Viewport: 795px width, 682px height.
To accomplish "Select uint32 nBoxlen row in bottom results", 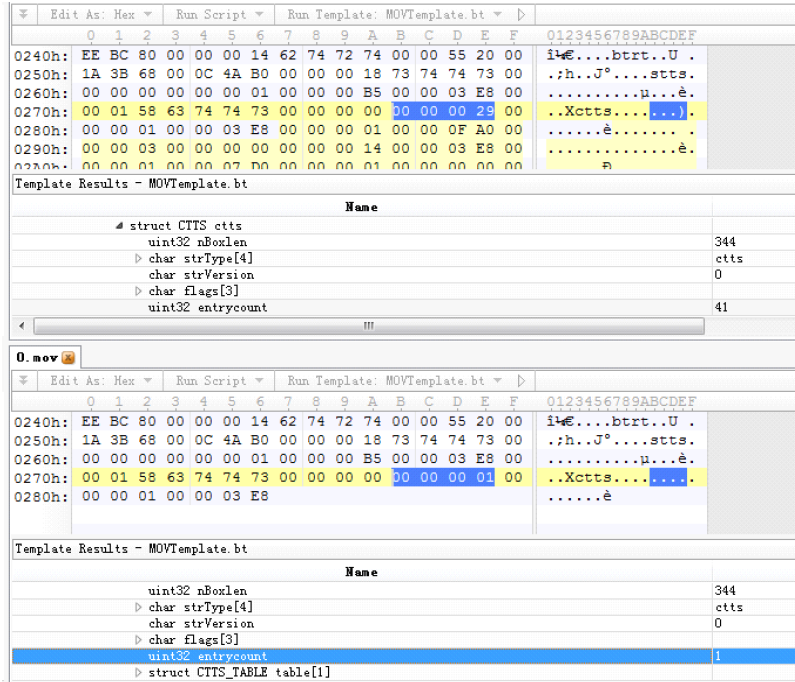I will point(404,591).
